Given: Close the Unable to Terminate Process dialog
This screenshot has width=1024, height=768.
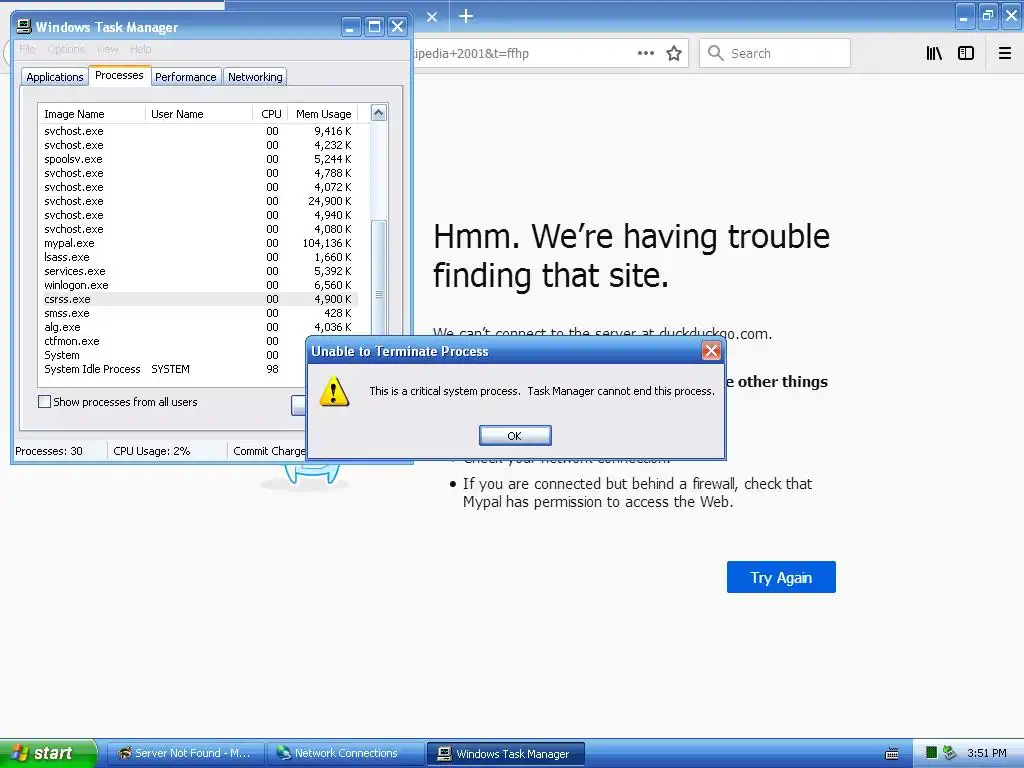Looking at the screenshot, I should tap(711, 351).
